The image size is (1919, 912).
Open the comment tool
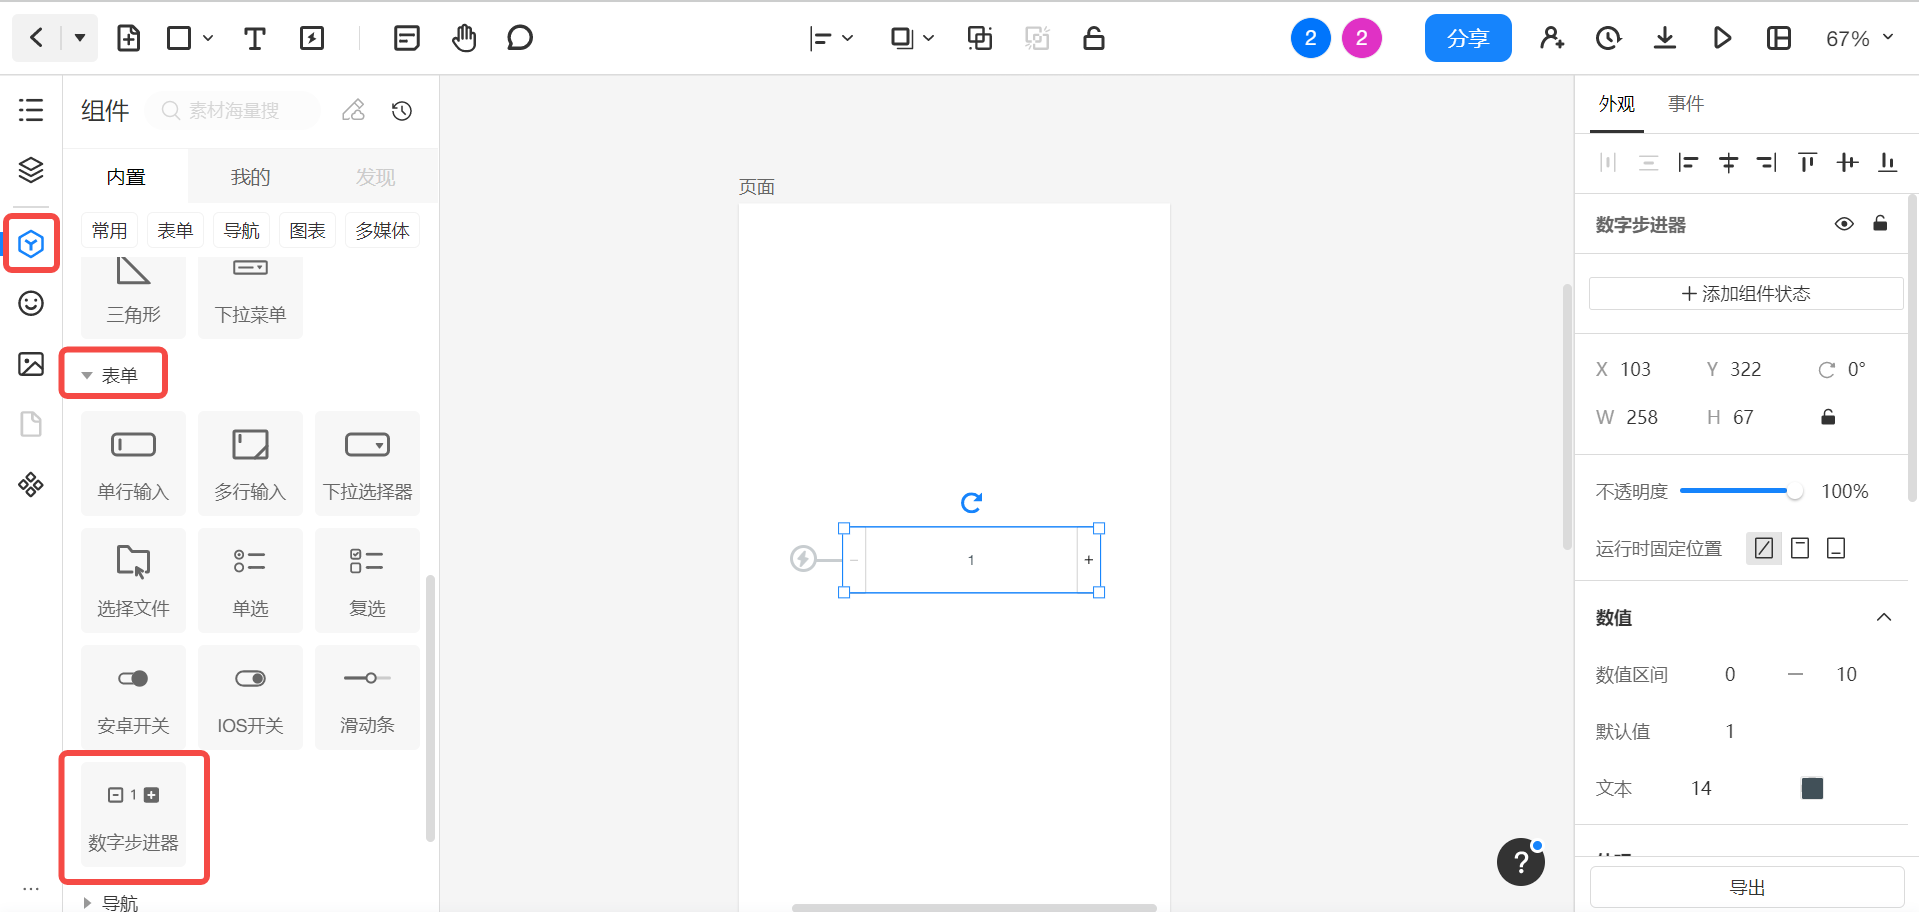click(519, 39)
